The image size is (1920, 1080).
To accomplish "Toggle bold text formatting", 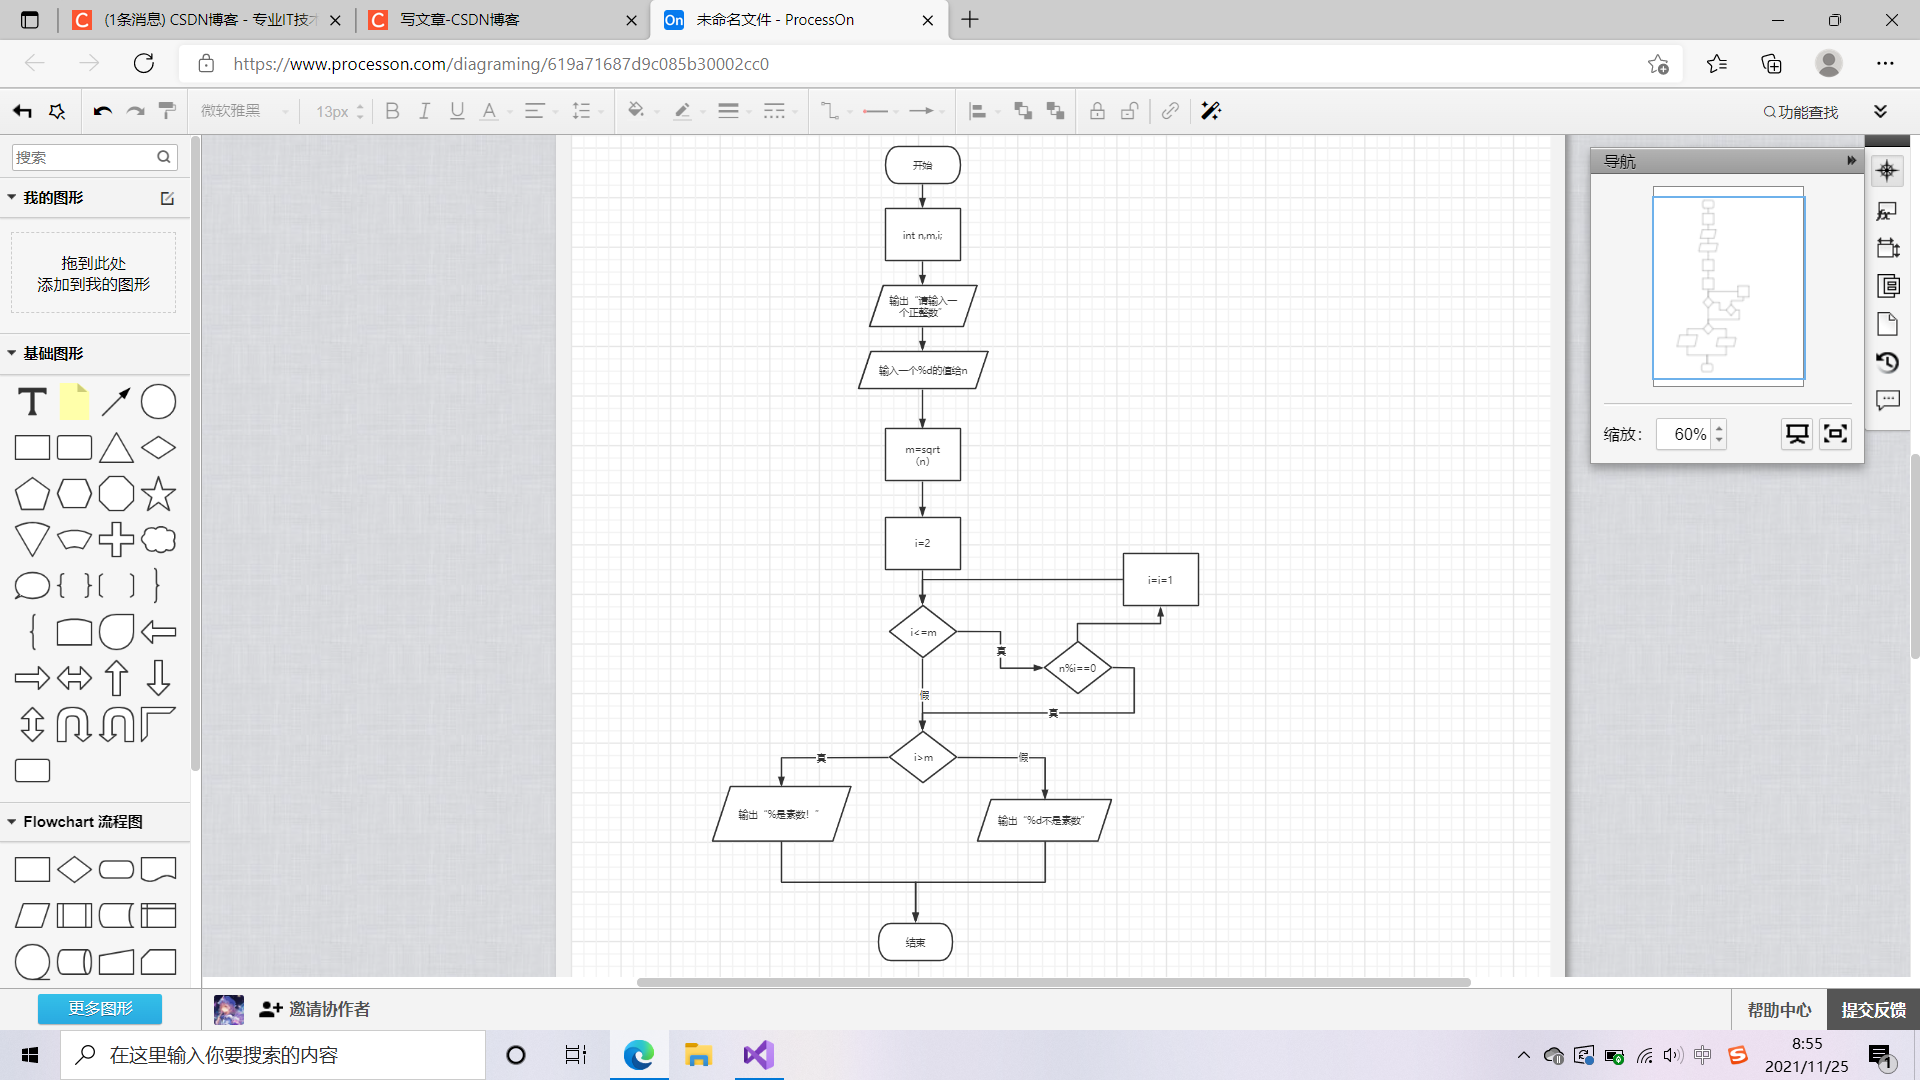I will (x=392, y=111).
